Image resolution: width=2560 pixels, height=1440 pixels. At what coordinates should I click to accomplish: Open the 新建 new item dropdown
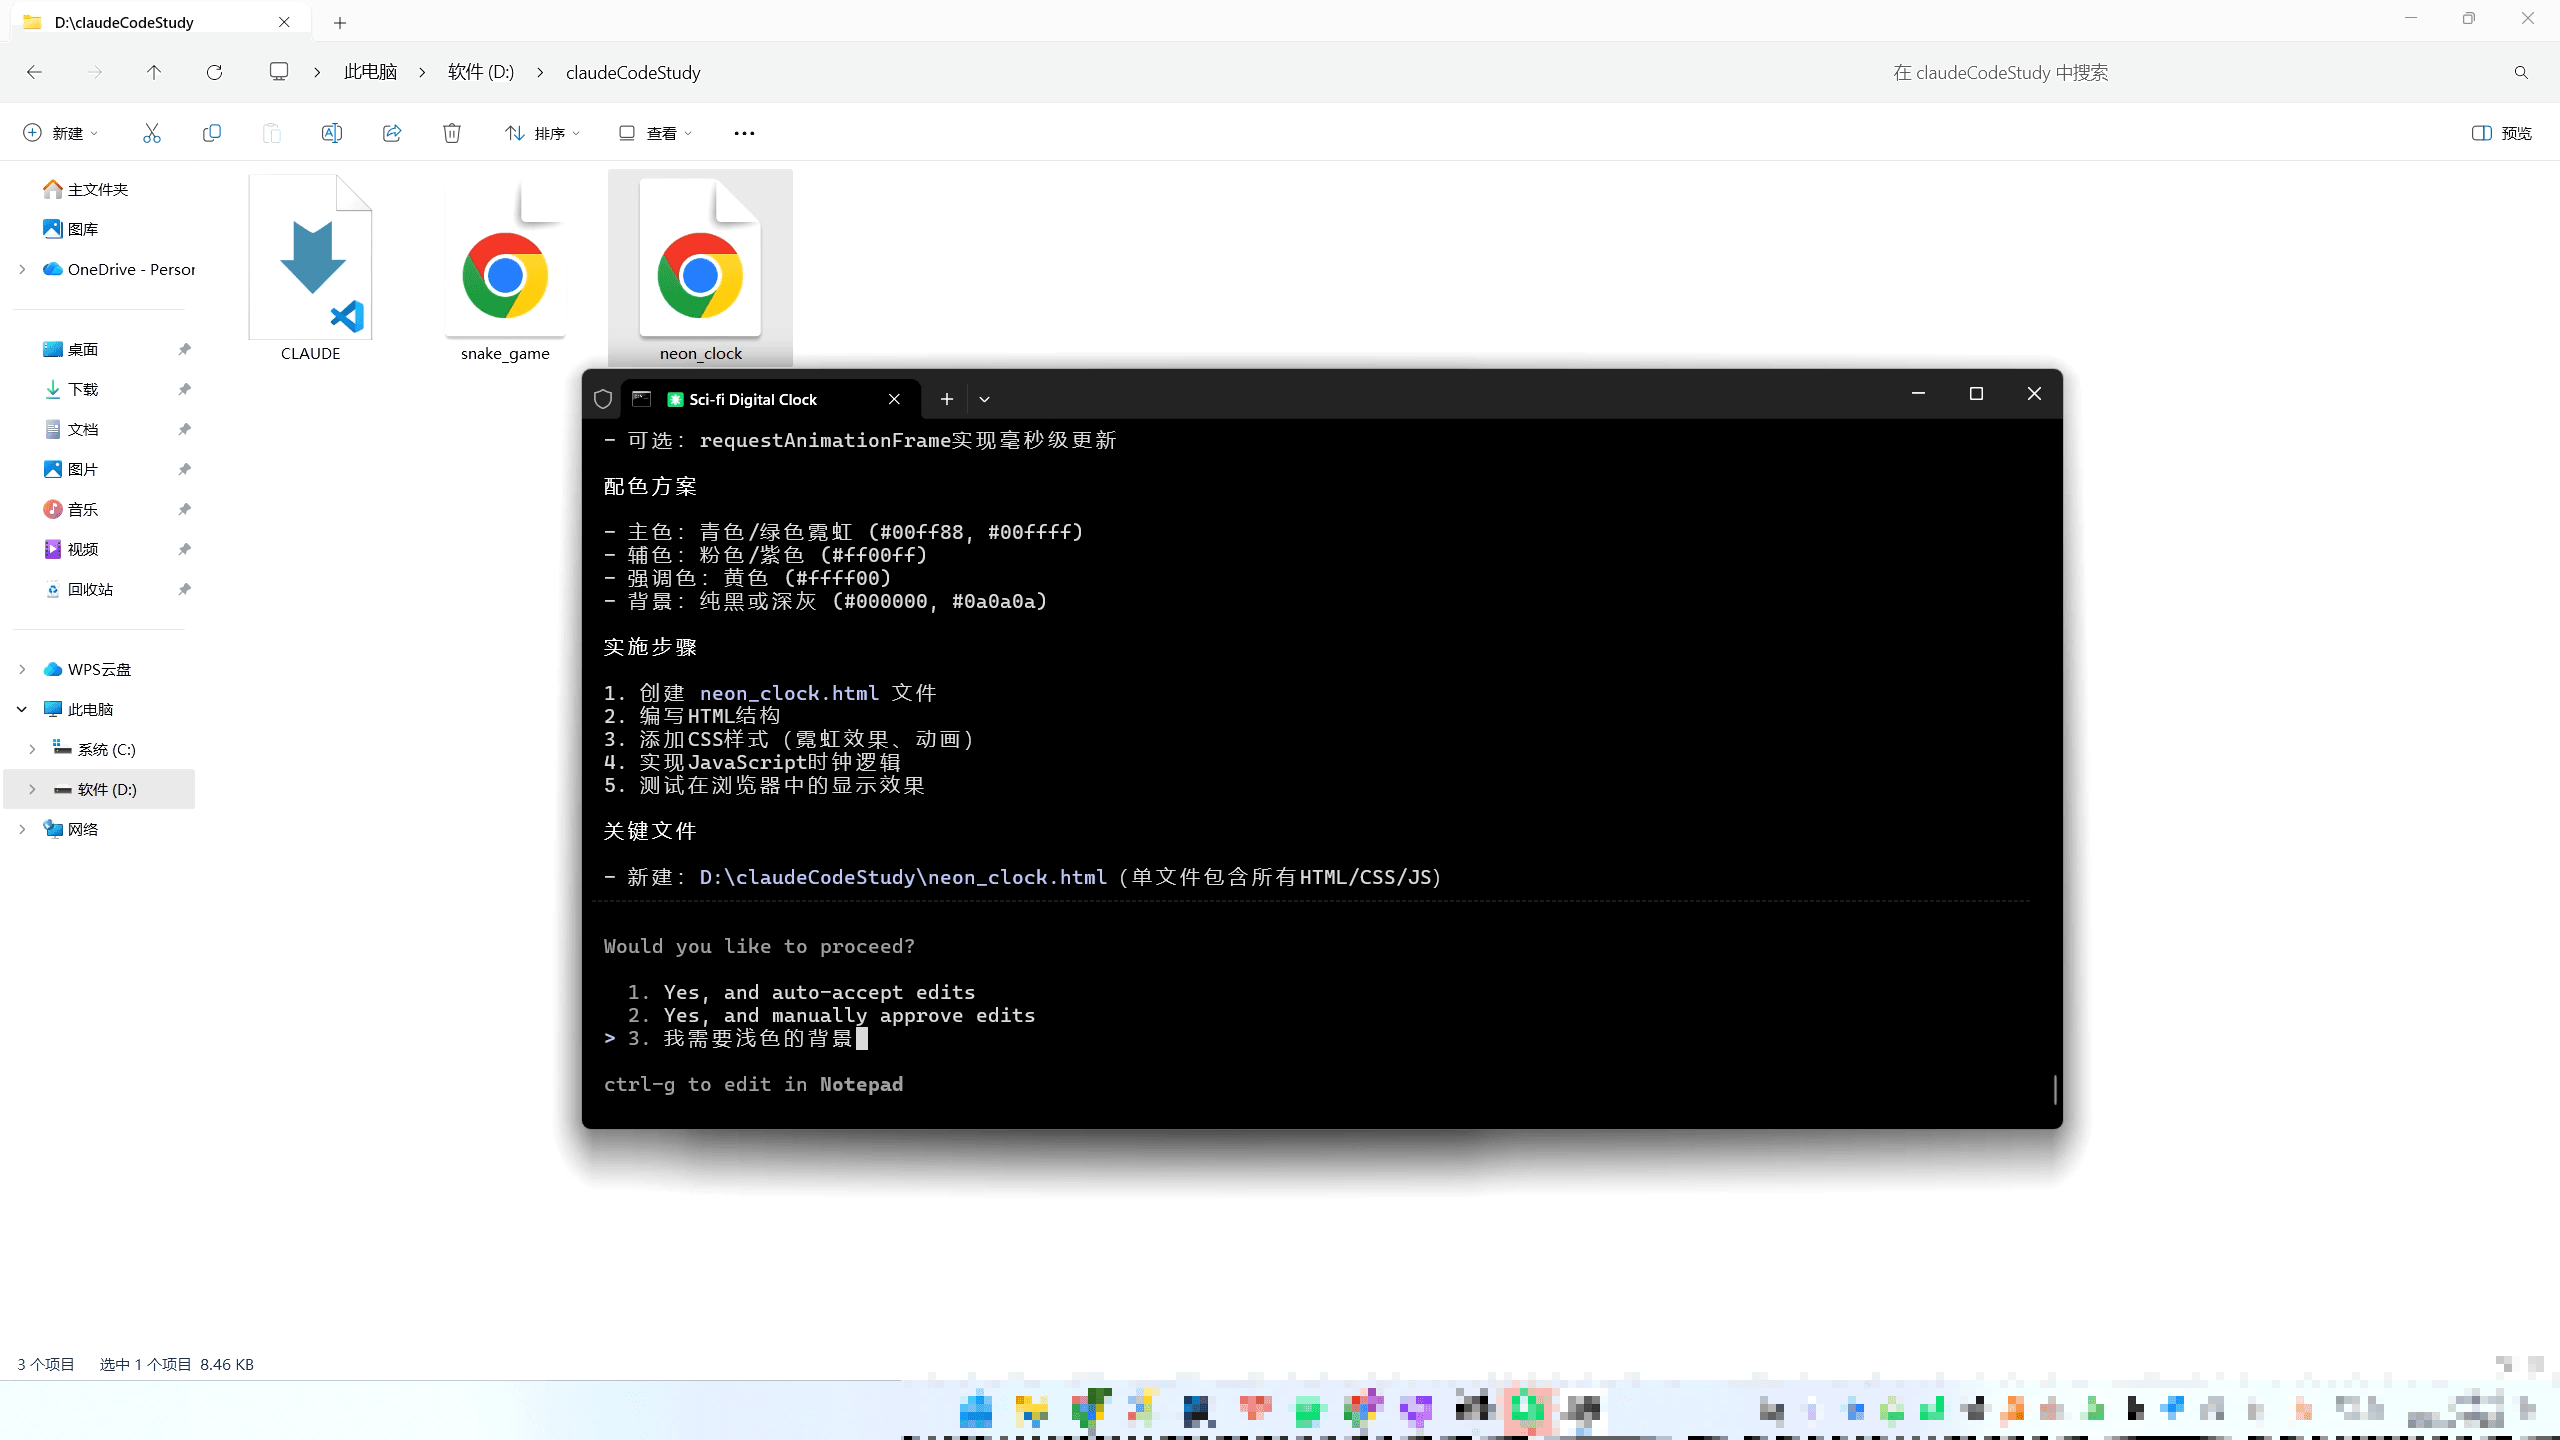(60, 133)
